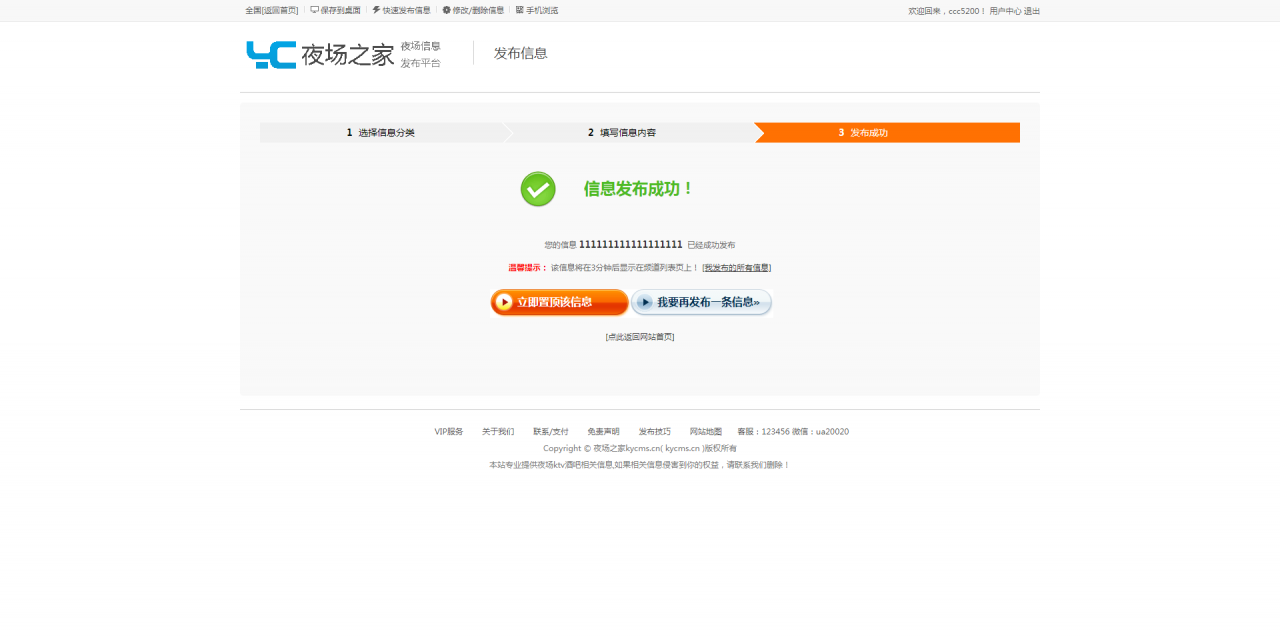The height and width of the screenshot is (637, 1280).
Task: Click the 保存到桌面 monitor icon
Action: [x=314, y=10]
